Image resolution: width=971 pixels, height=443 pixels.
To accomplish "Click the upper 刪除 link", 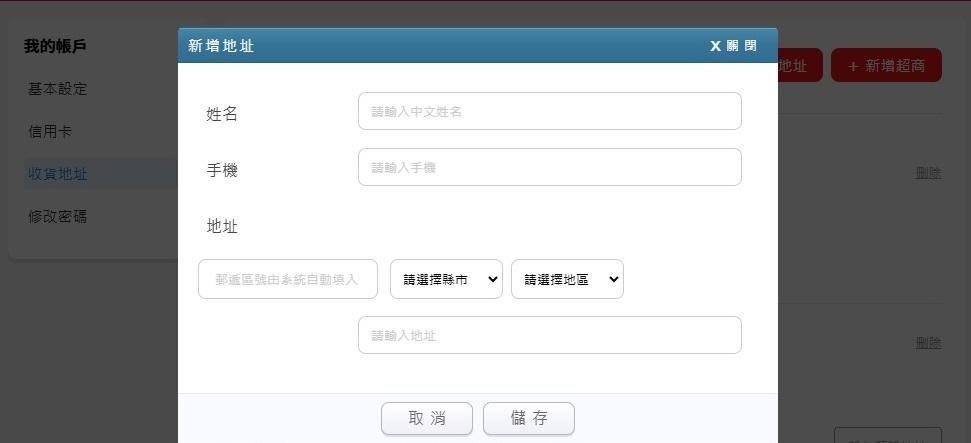I will (928, 173).
